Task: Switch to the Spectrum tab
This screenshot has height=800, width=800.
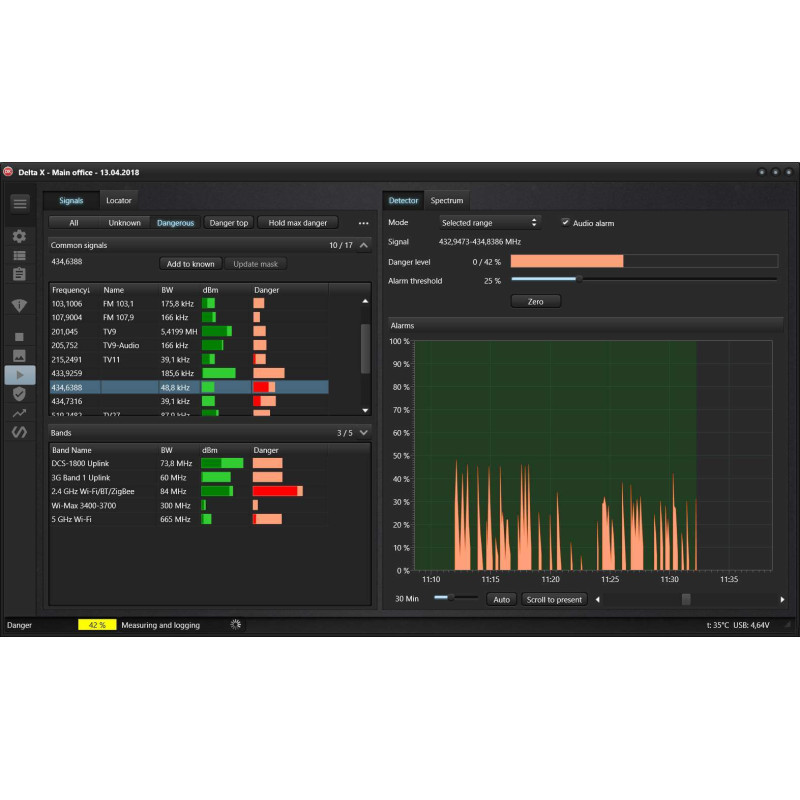Action: [447, 201]
